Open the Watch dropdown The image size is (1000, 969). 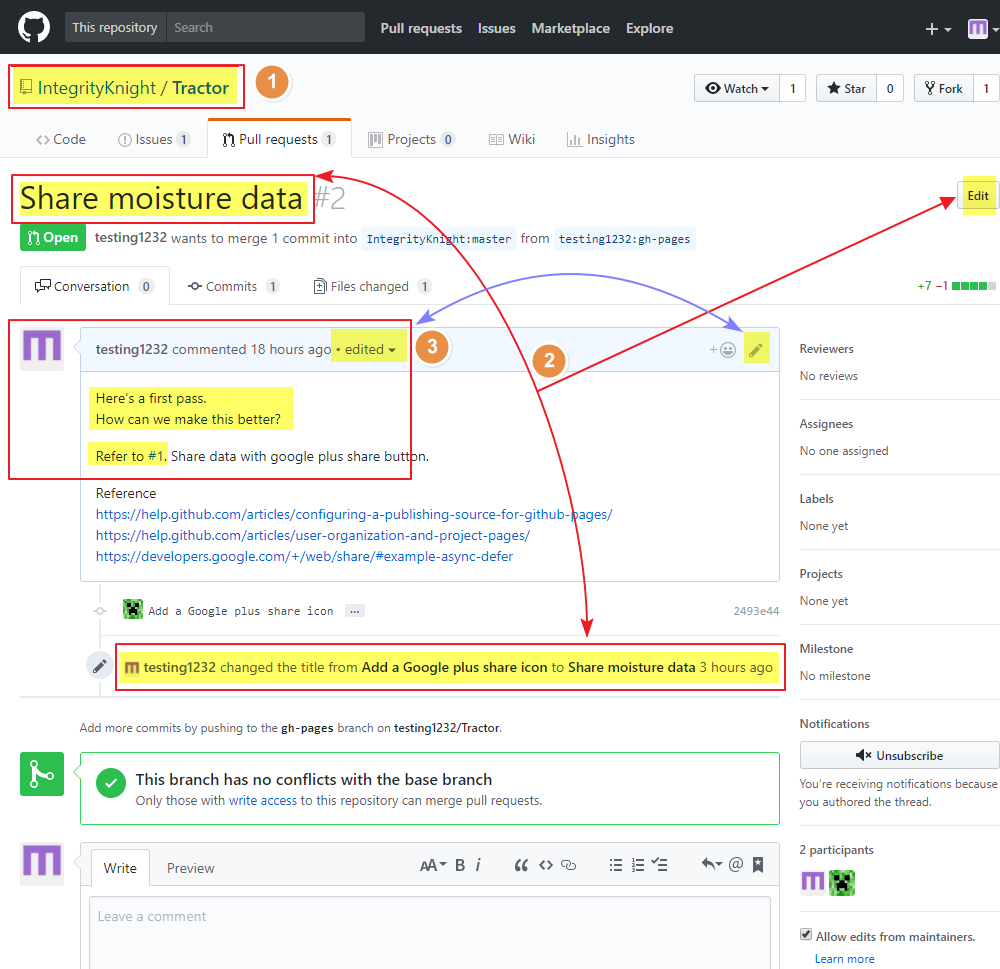click(x=736, y=88)
